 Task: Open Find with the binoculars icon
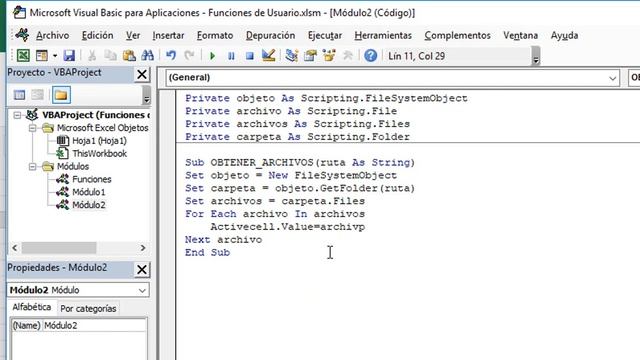pos(147,56)
